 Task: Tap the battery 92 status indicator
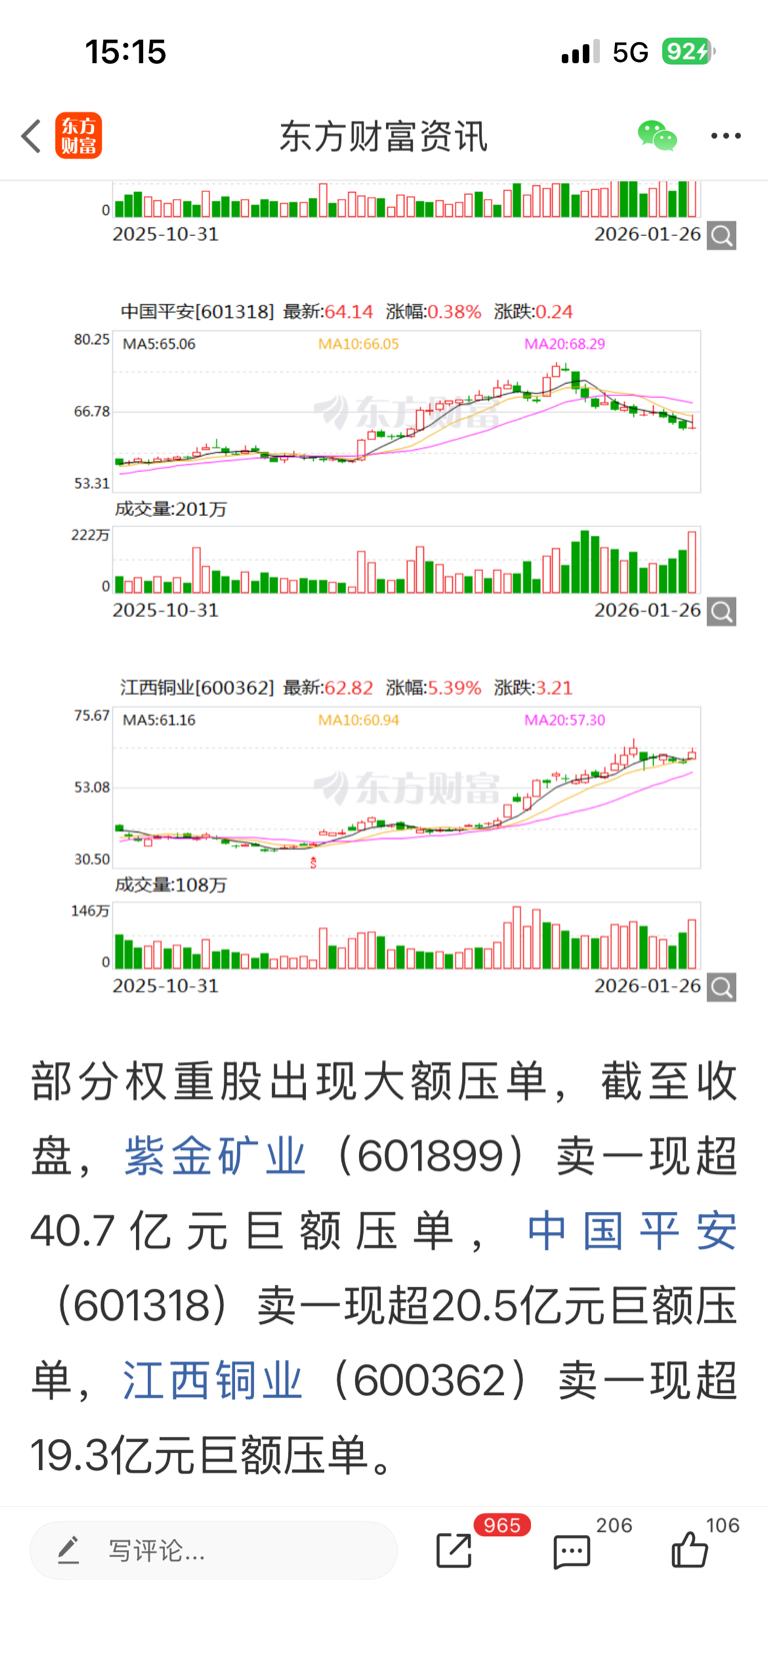688,52
